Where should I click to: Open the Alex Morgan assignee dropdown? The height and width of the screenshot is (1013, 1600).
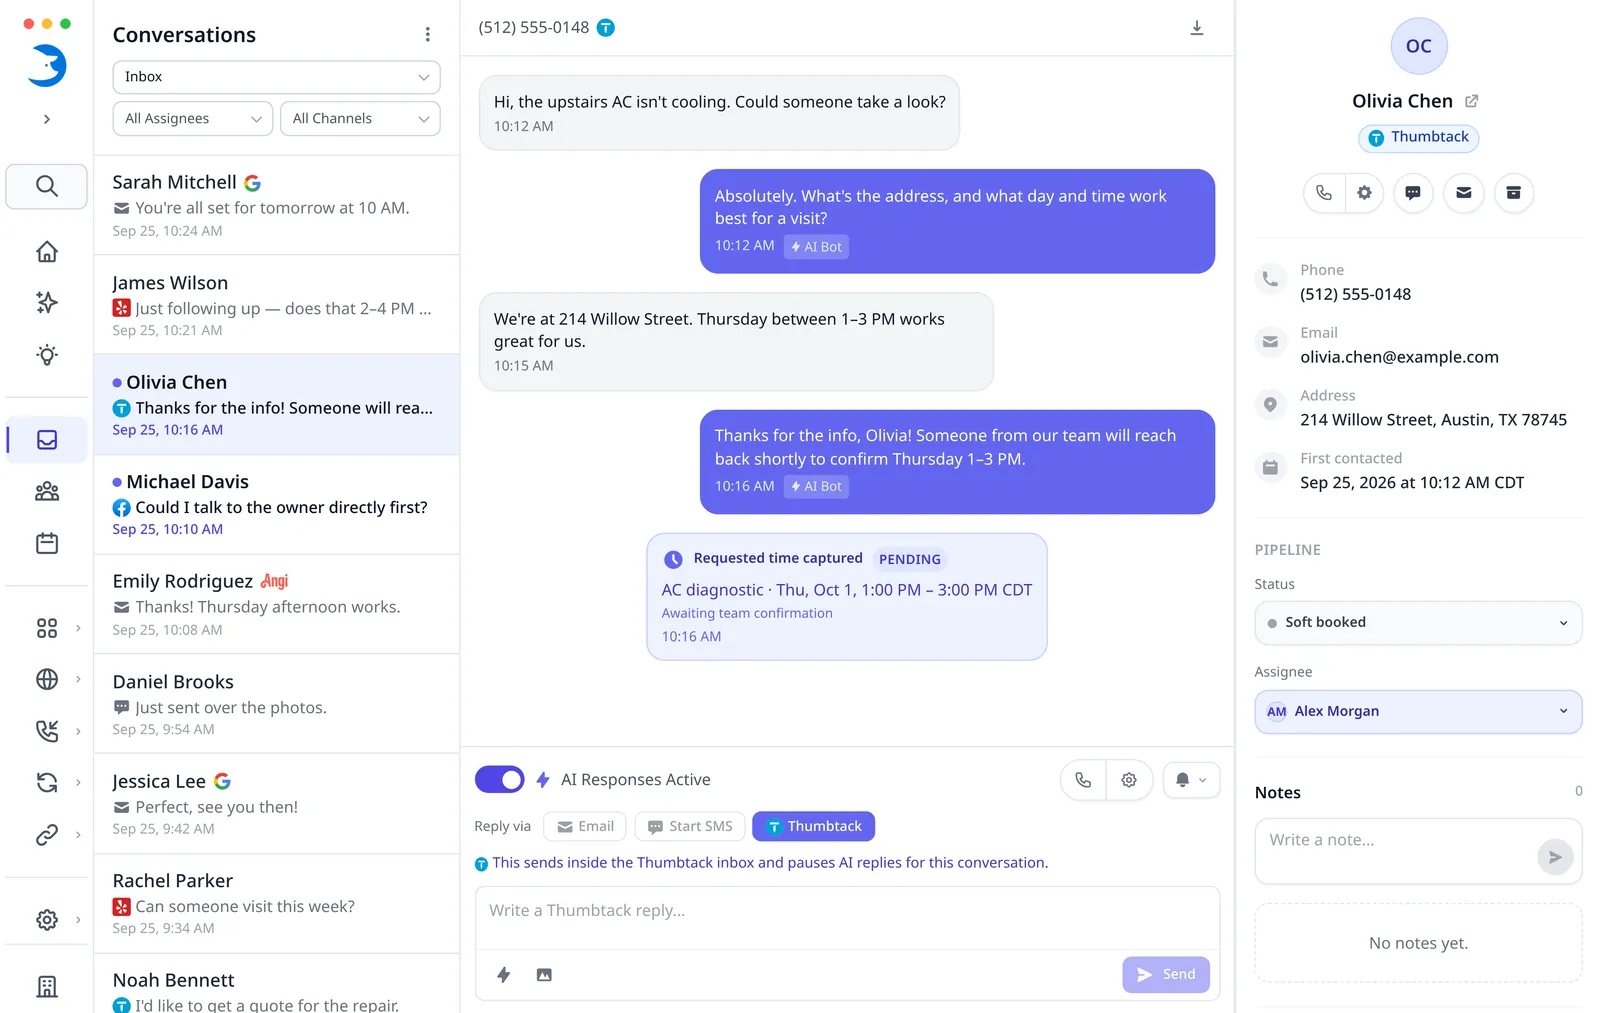coord(1418,712)
